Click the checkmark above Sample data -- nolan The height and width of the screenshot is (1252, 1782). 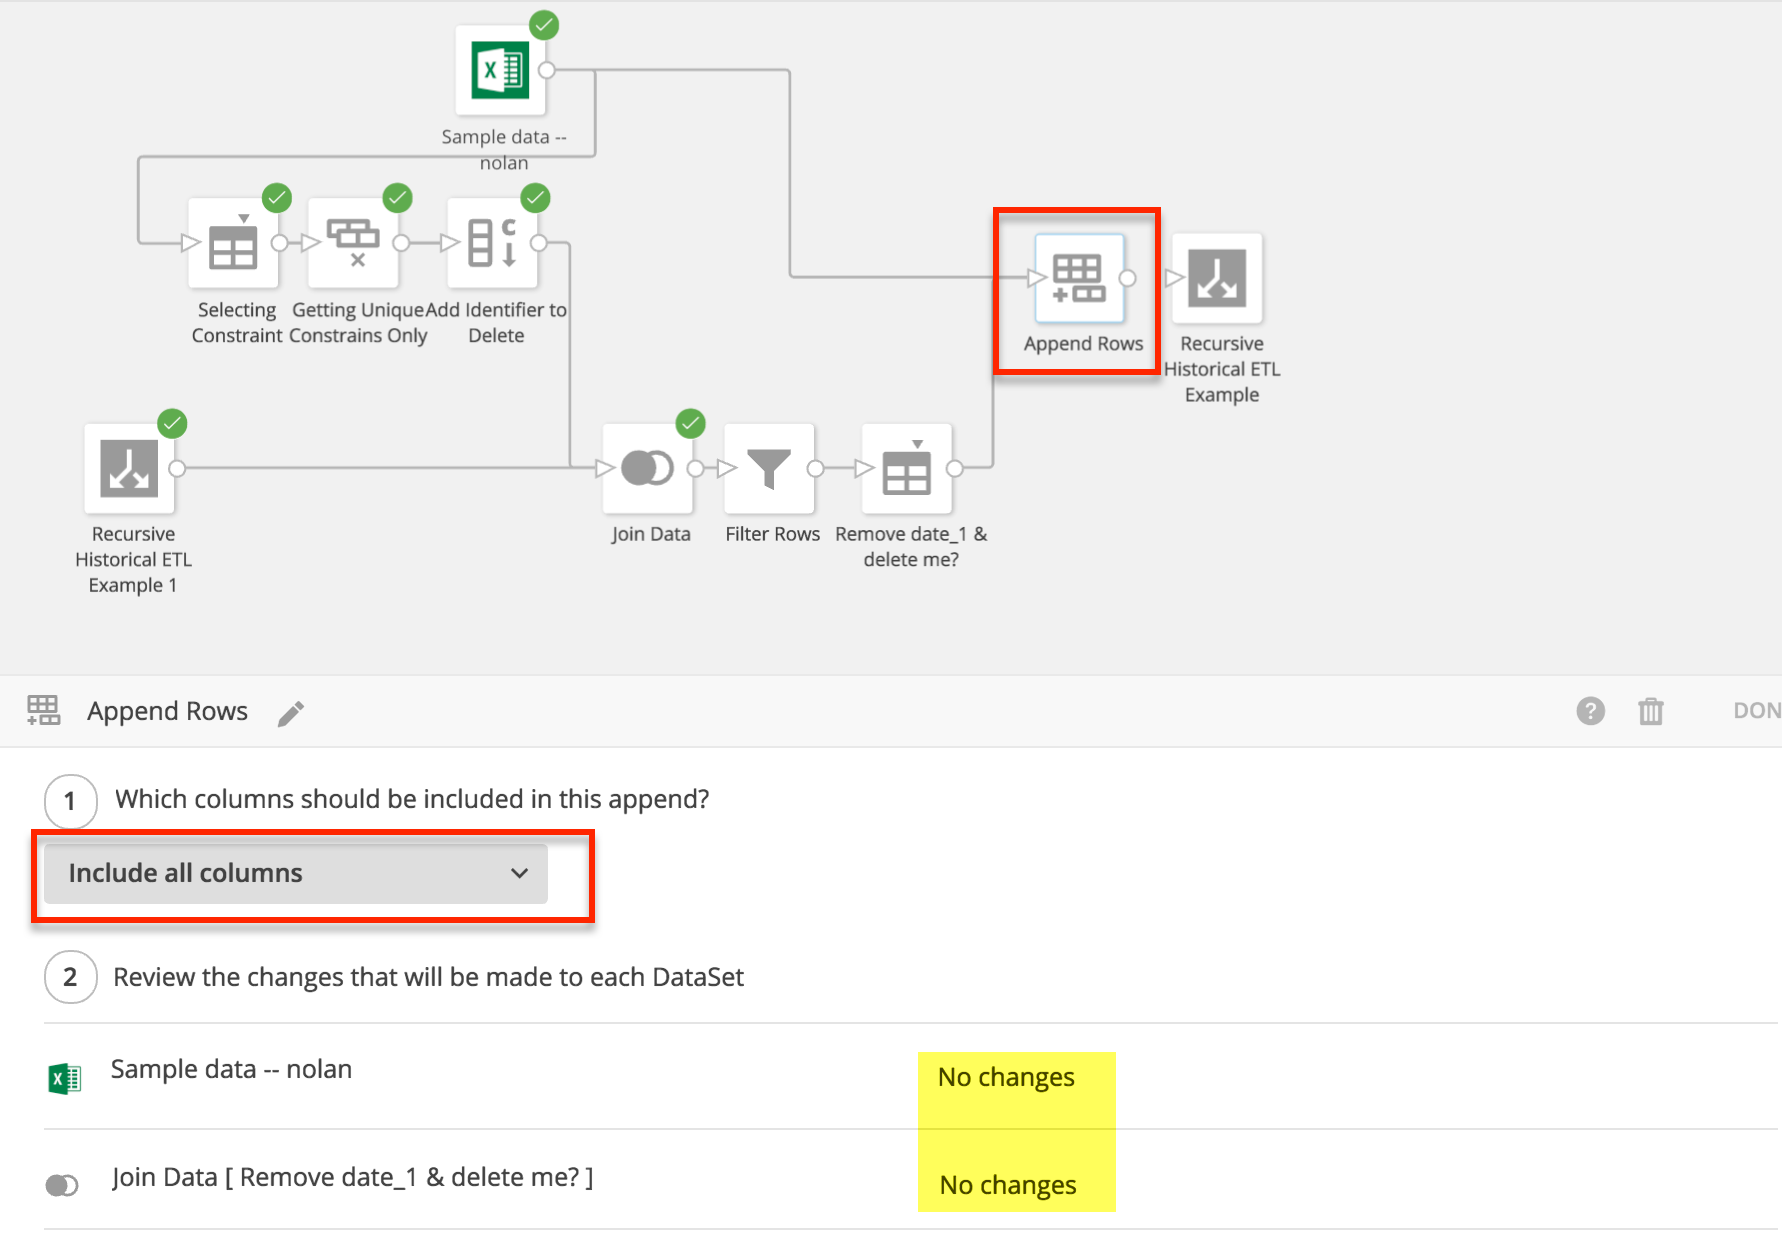[x=545, y=26]
